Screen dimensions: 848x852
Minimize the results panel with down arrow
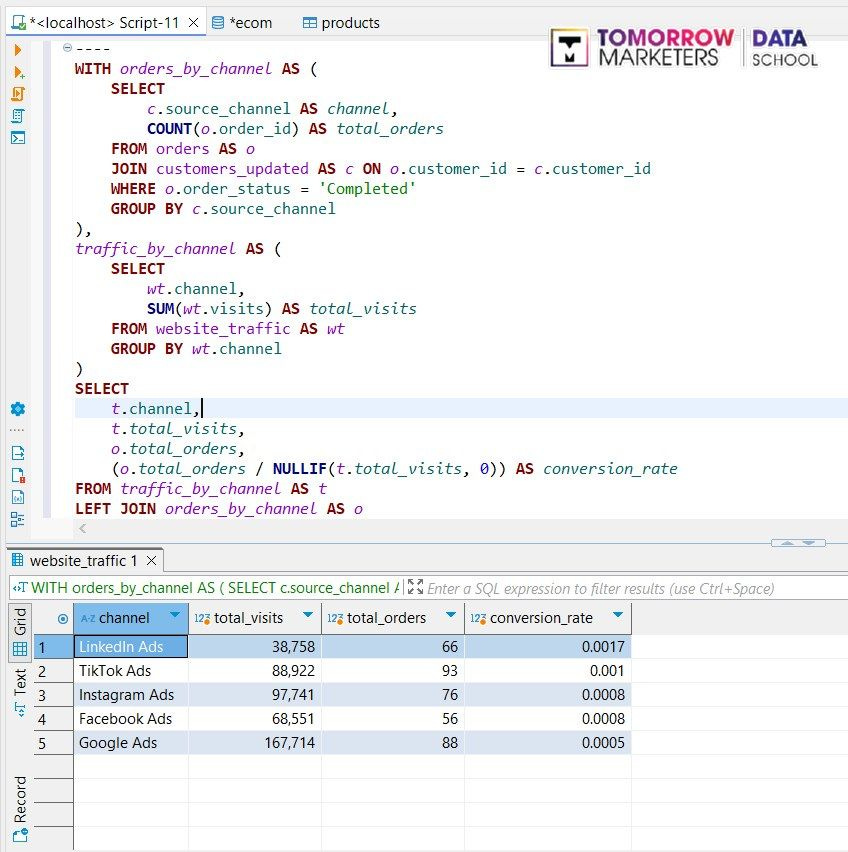click(809, 543)
